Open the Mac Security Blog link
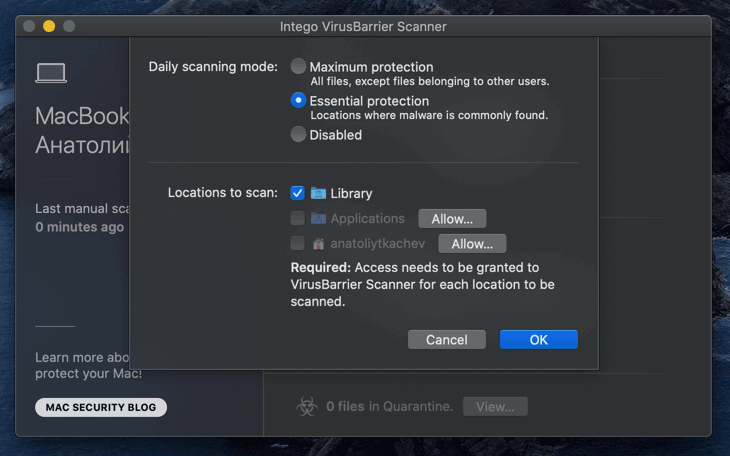The height and width of the screenshot is (456, 730). point(100,407)
